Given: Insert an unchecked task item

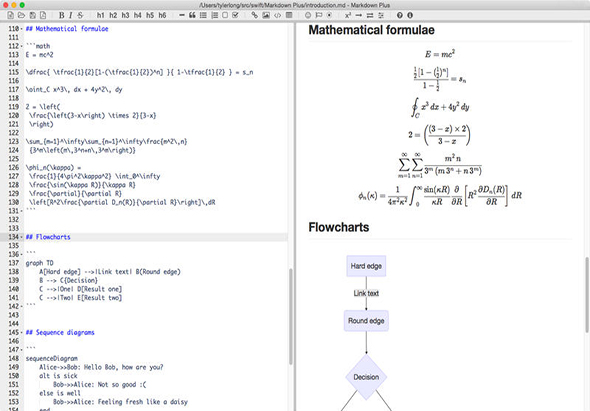Looking at the screenshot, I should [225, 15].
